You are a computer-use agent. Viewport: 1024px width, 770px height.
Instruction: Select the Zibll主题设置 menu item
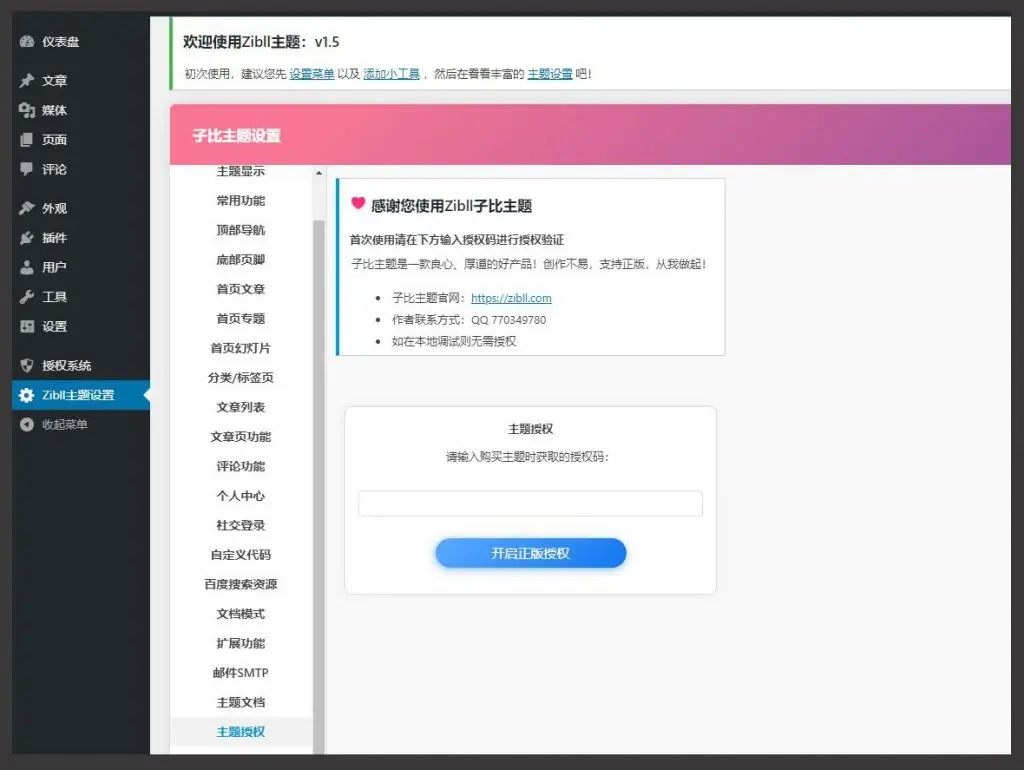pyautogui.click(x=81, y=395)
